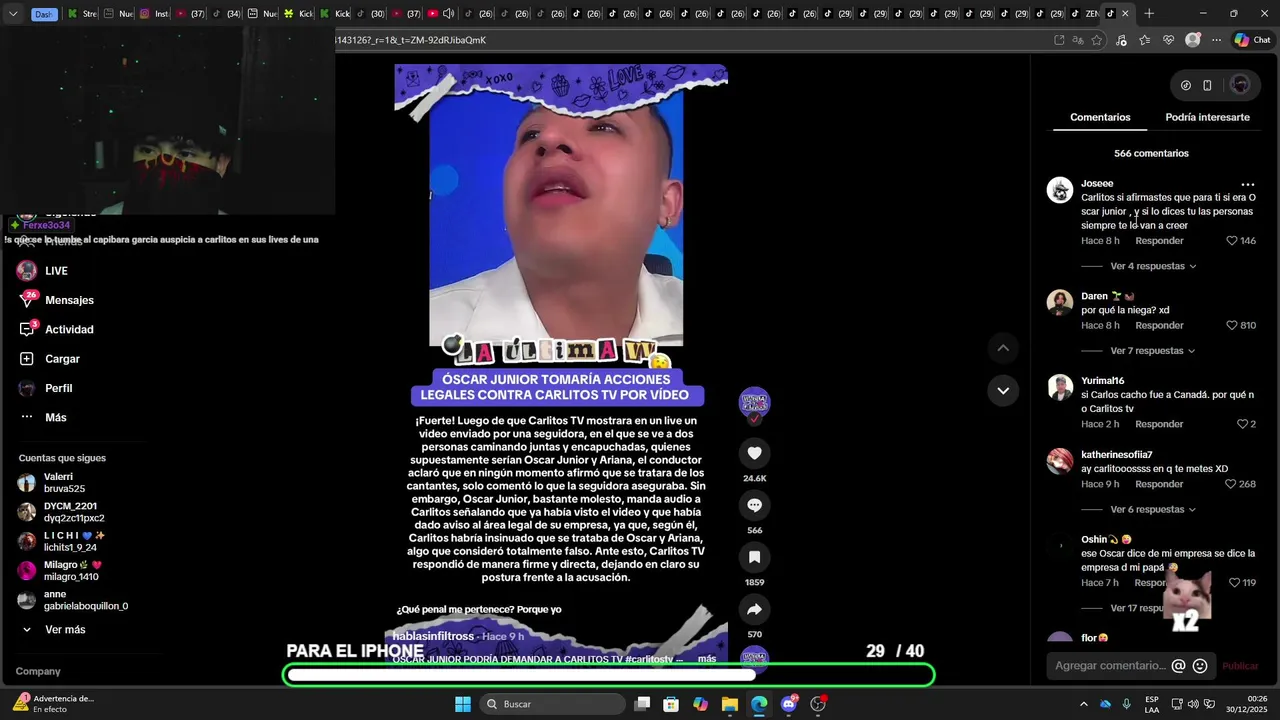
Task: Go to the next video with down arrow
Action: point(1003,390)
